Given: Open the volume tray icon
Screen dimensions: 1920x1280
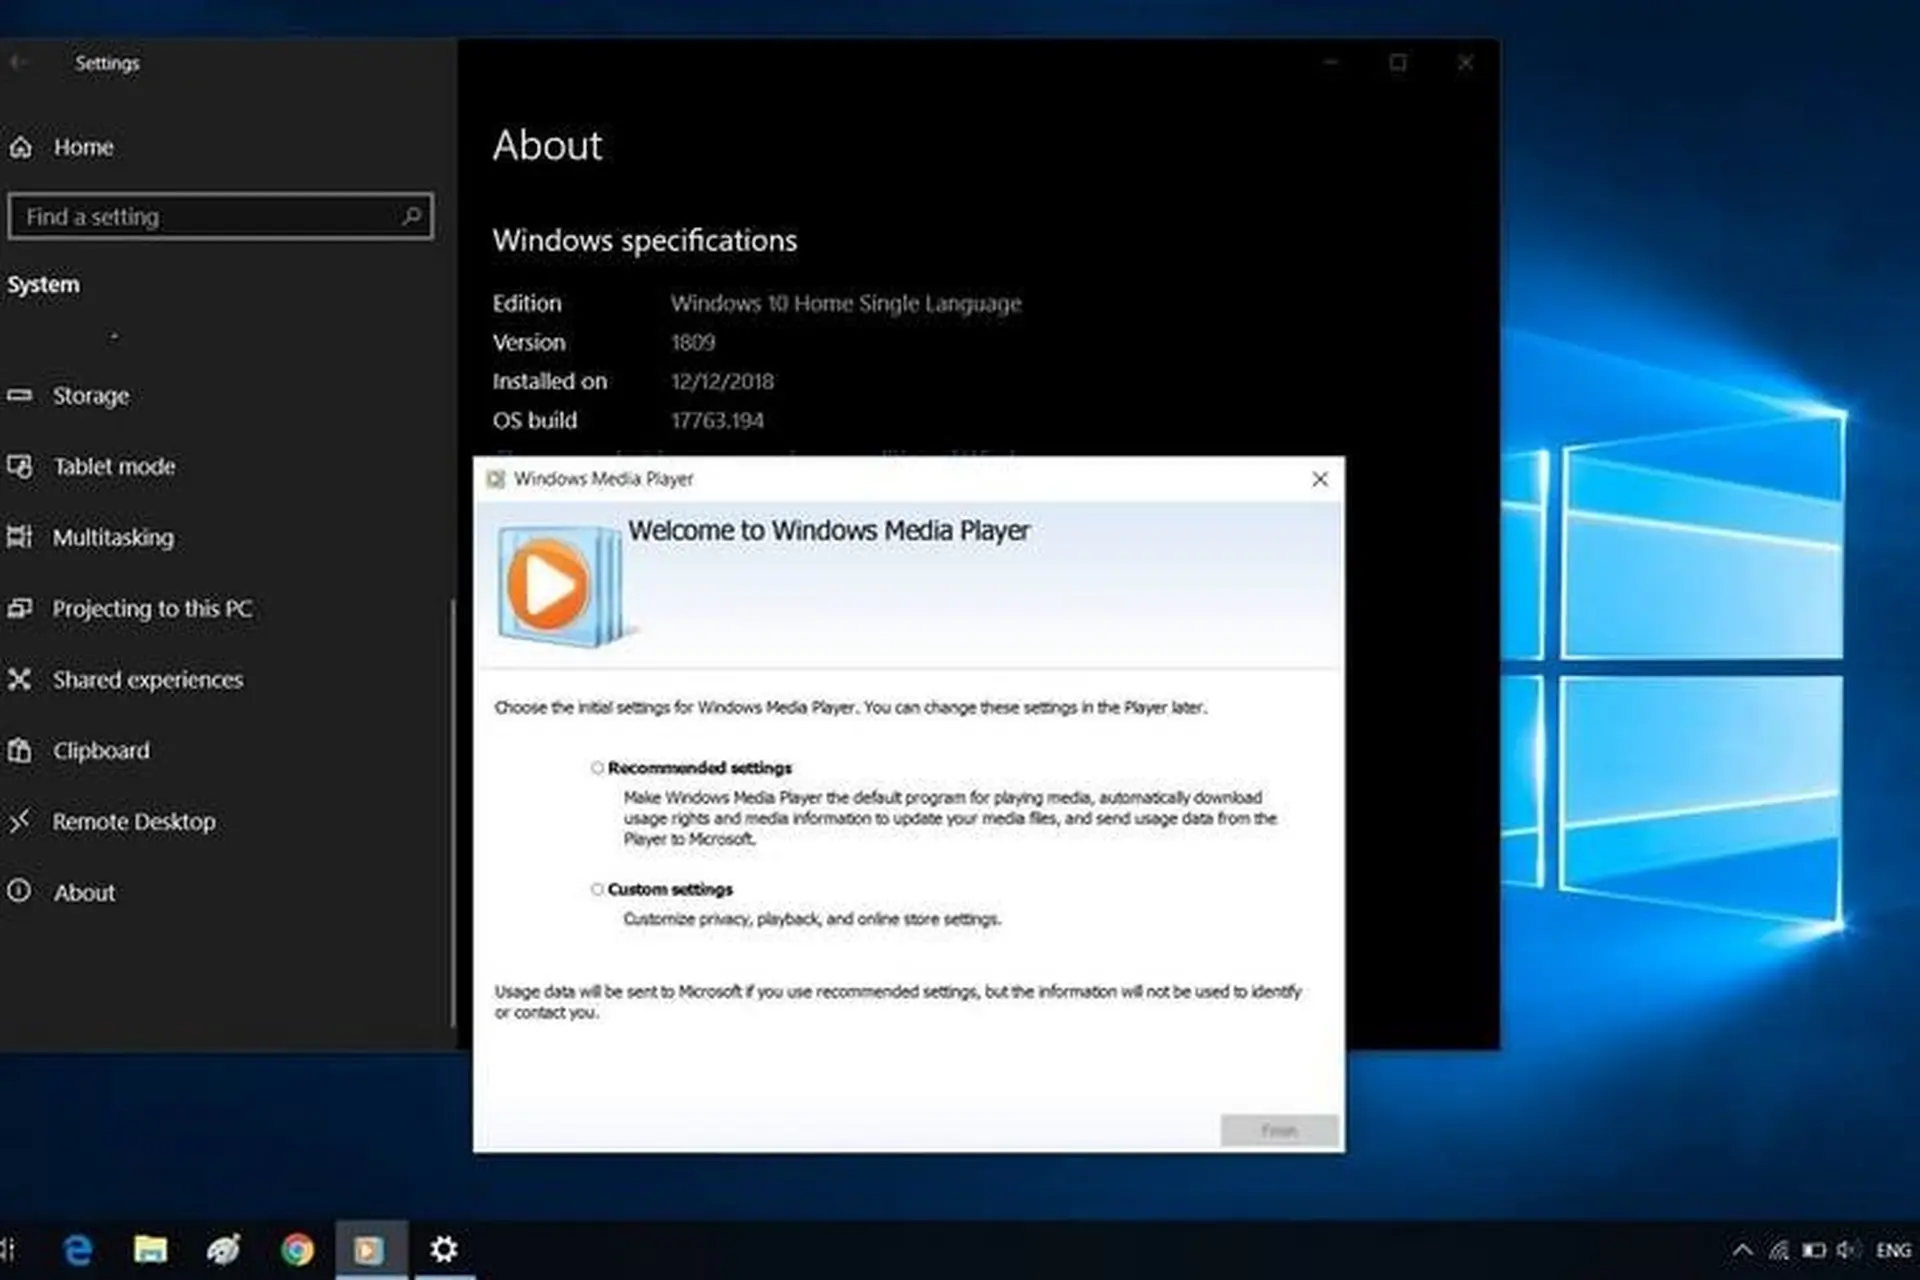Looking at the screenshot, I should pos(1848,1250).
